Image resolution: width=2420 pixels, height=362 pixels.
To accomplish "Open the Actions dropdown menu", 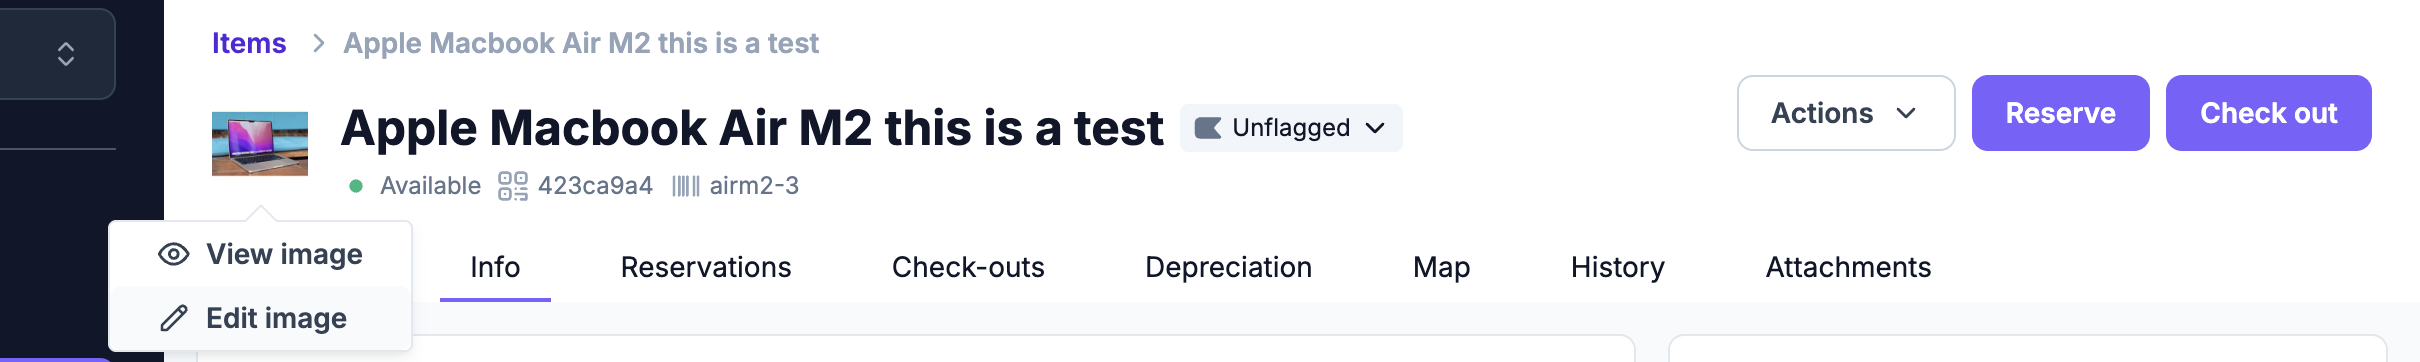I will tap(1846, 113).
